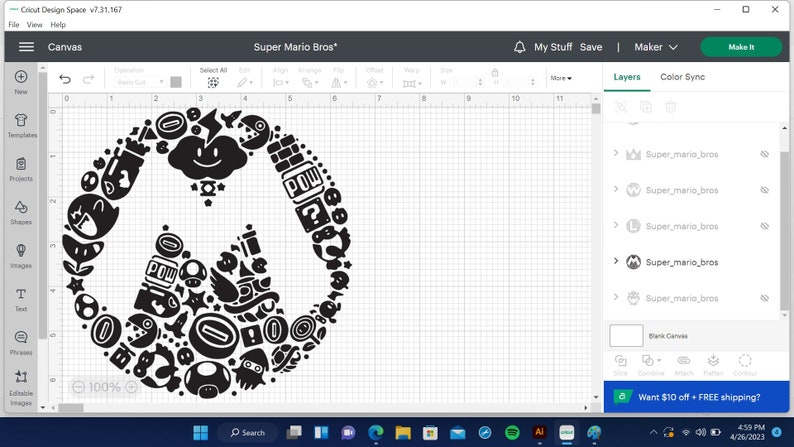This screenshot has width=794, height=447.
Task: Open Adobe Illustrator from the taskbar
Action: click(539, 433)
